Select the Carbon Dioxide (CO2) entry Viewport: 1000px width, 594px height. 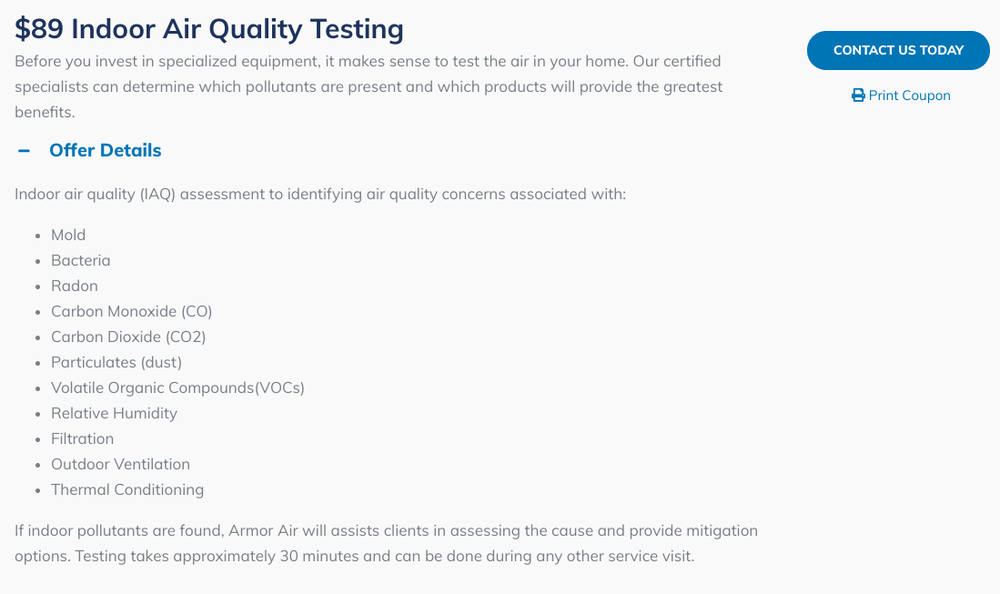pos(128,337)
